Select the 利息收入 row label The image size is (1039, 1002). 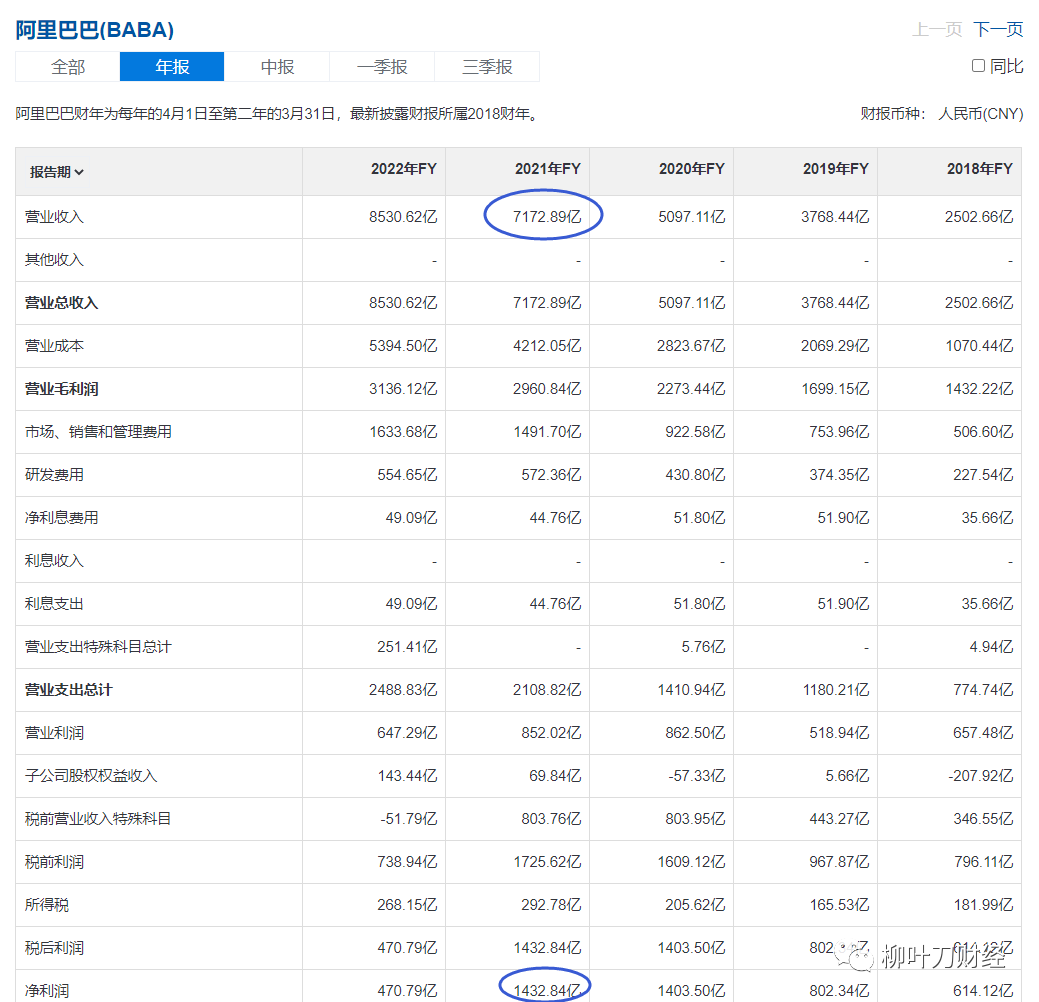point(54,561)
